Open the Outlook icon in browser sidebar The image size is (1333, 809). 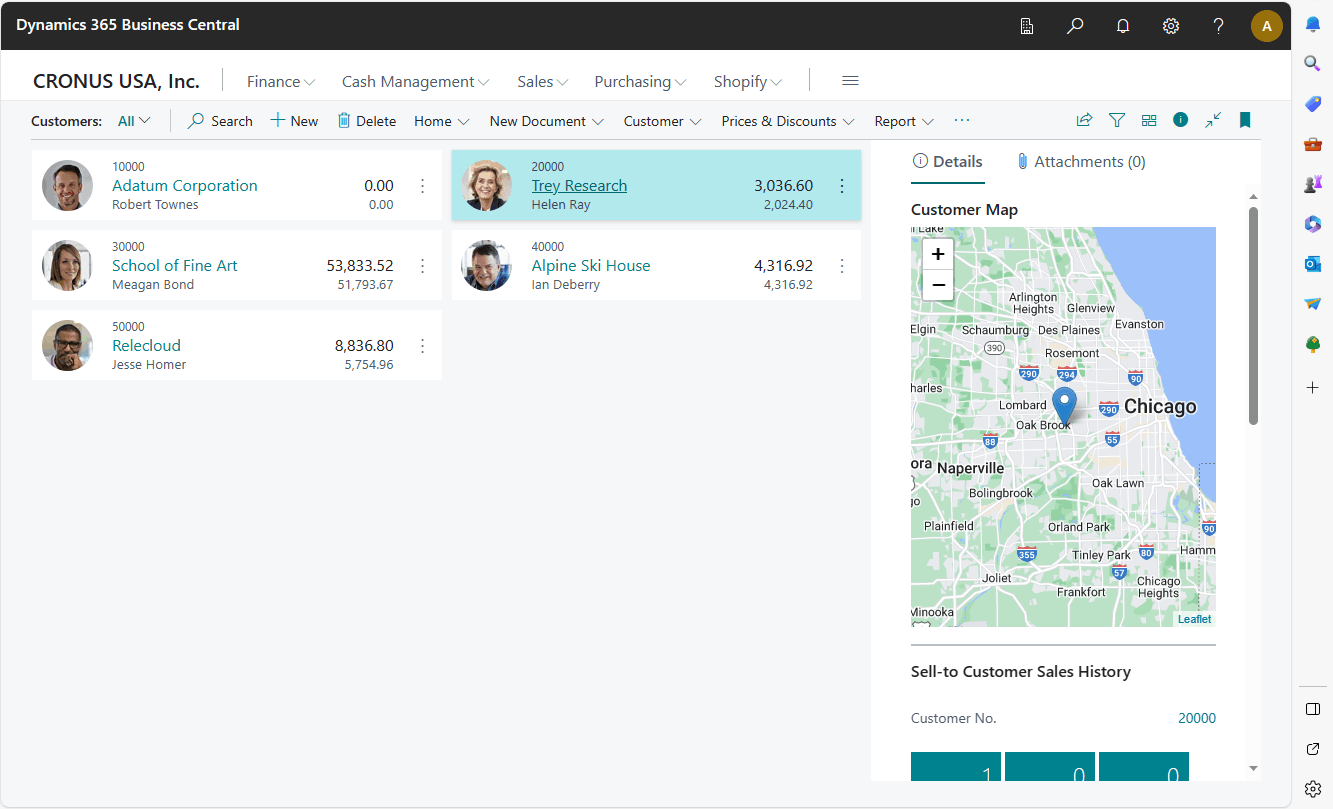(x=1313, y=264)
